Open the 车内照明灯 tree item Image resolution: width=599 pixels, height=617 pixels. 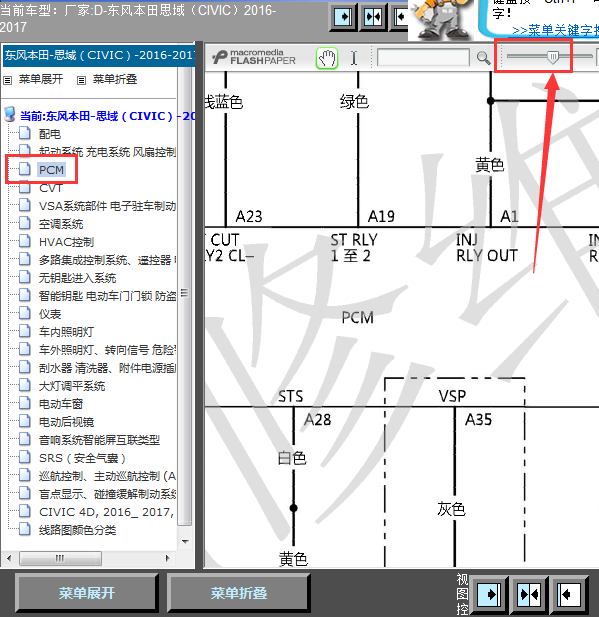(x=66, y=332)
